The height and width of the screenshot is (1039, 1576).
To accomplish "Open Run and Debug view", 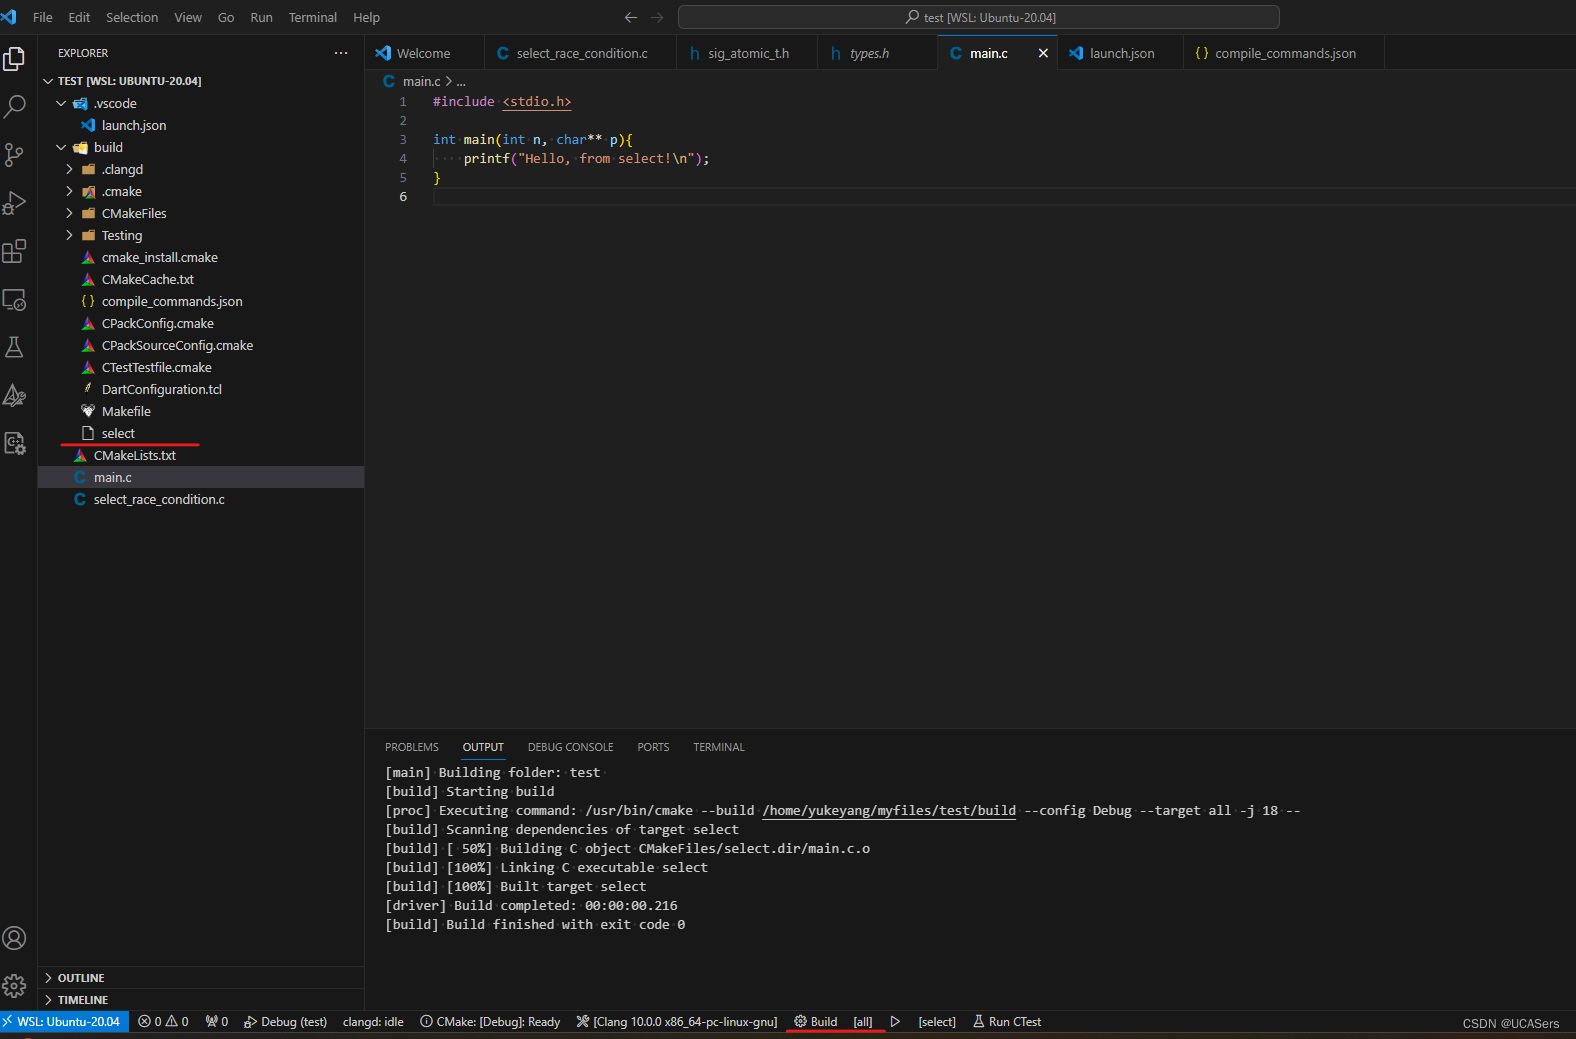I will pos(14,203).
